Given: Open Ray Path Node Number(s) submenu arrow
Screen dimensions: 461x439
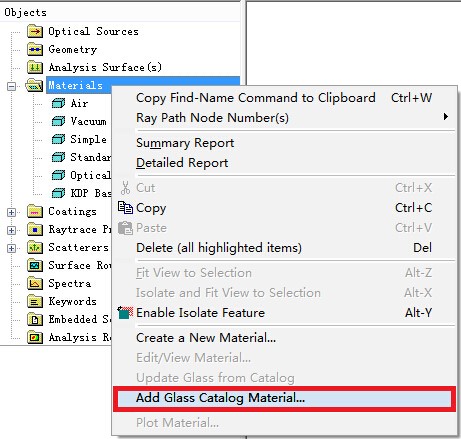Looking at the screenshot, I should 446,117.
